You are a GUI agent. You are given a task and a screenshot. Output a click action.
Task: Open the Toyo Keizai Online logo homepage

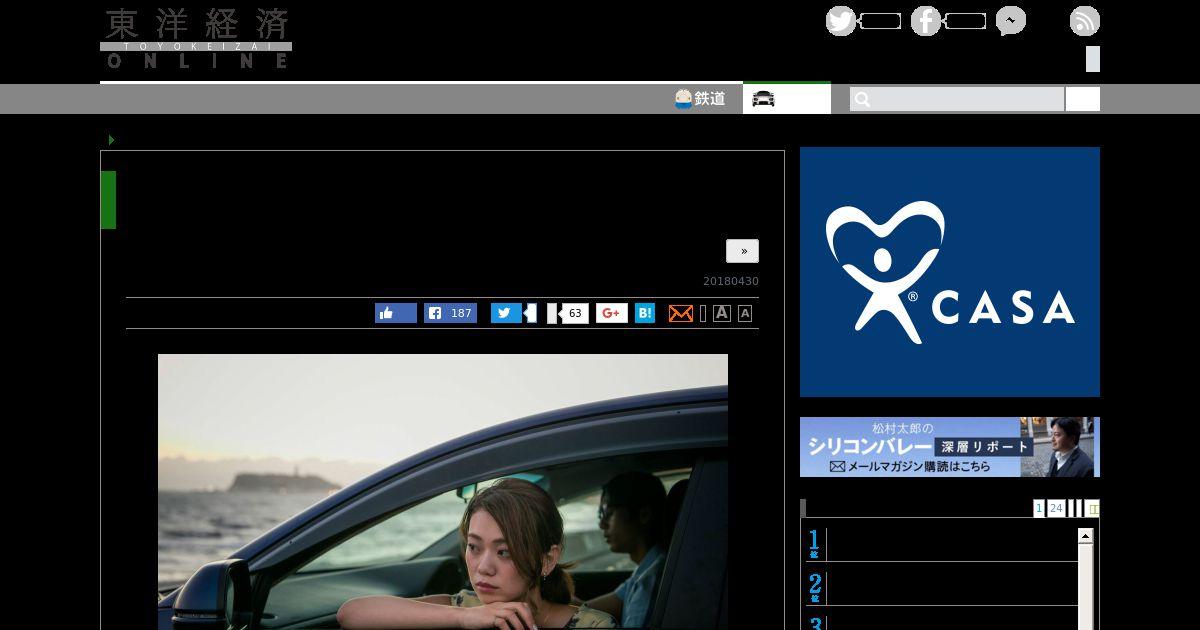click(196, 39)
